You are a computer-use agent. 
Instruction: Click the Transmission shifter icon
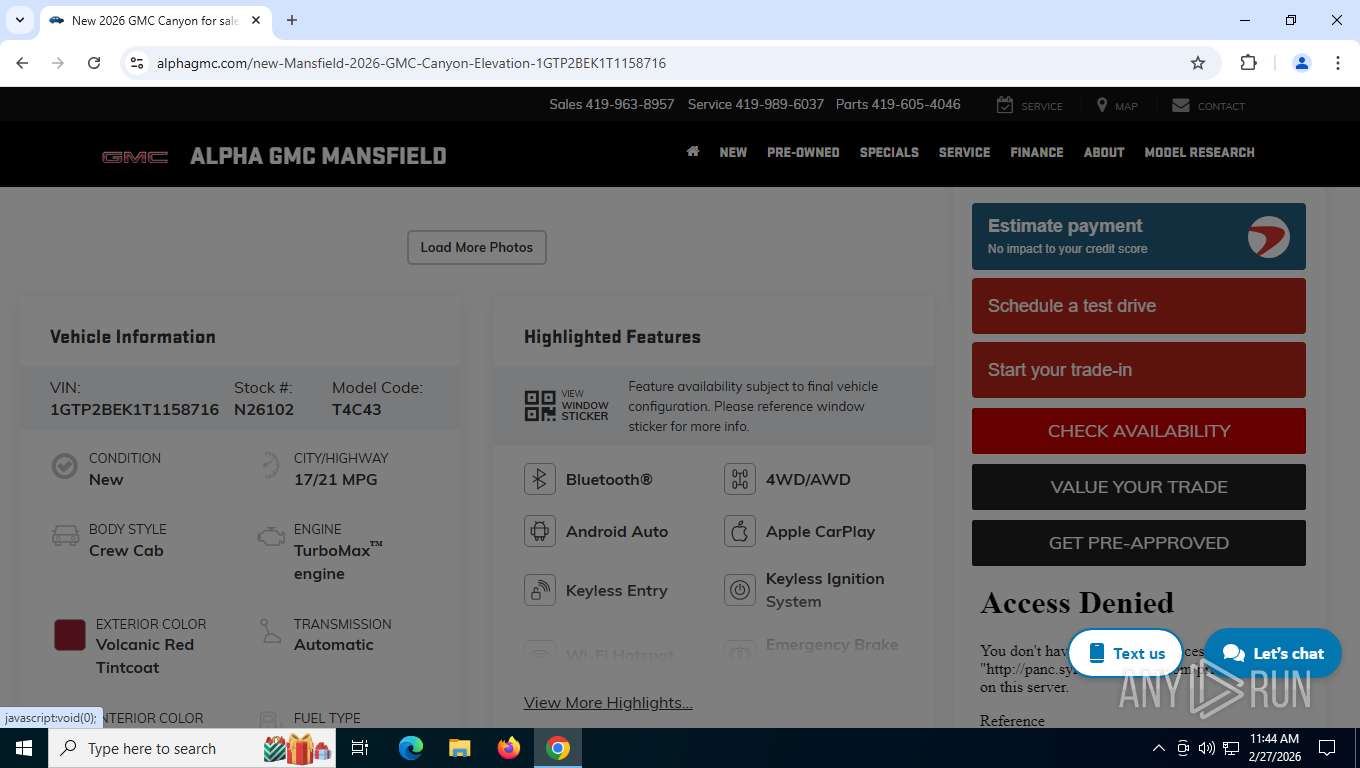pyautogui.click(x=270, y=631)
